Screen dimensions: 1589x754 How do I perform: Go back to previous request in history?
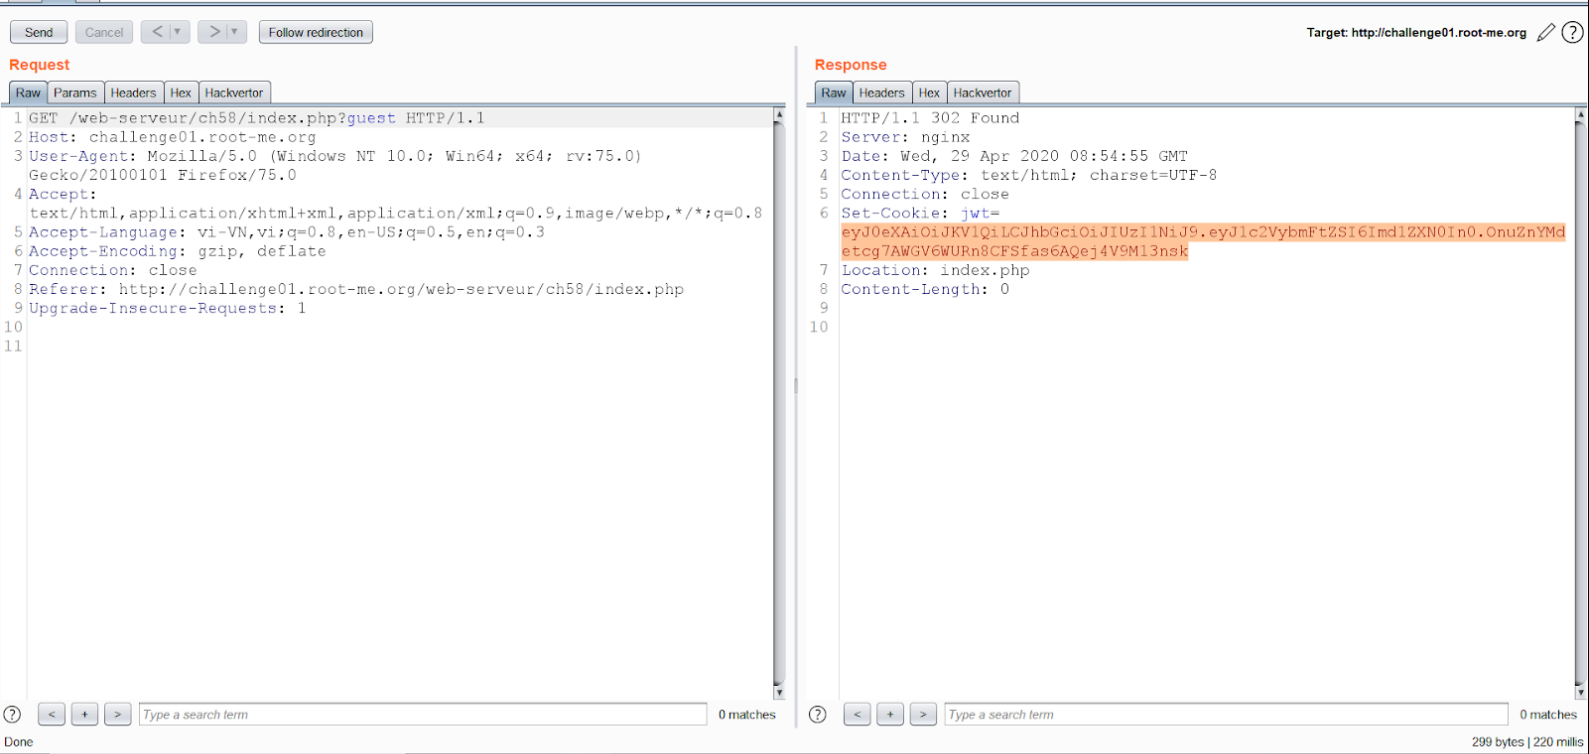coord(157,32)
